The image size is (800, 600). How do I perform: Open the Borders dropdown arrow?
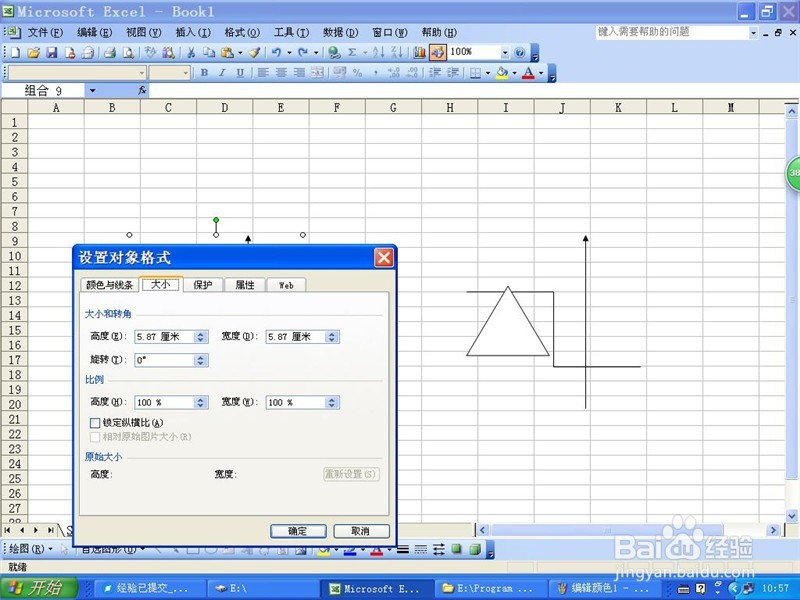click(488, 73)
